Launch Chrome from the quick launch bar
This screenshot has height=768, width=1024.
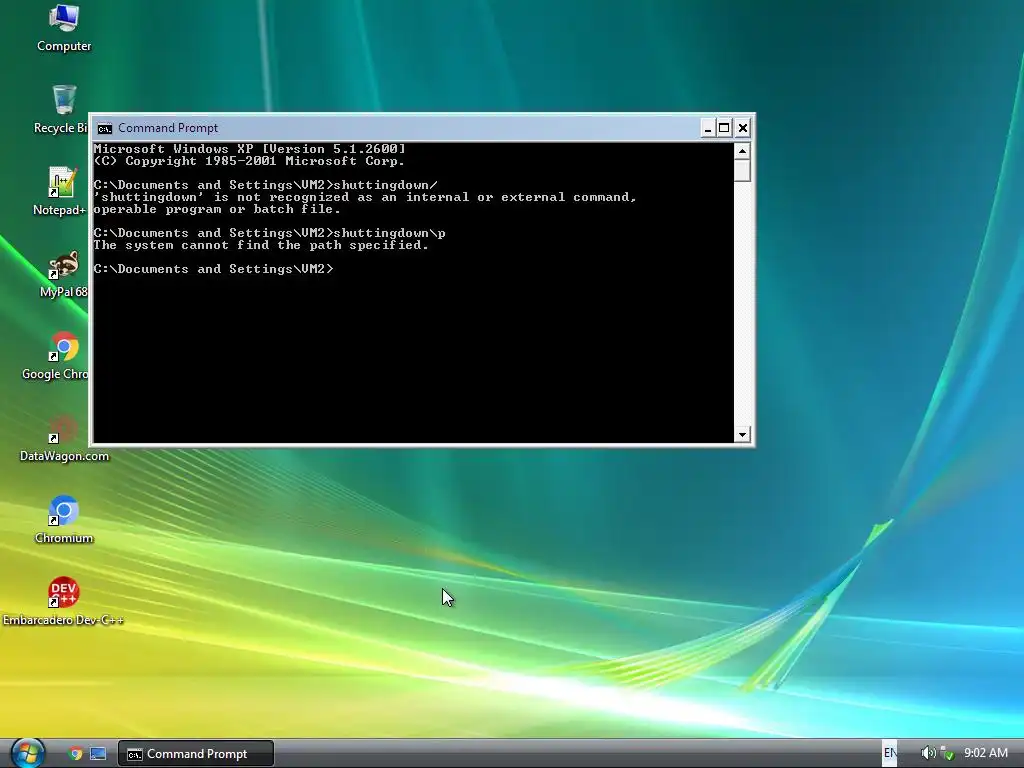pos(76,754)
